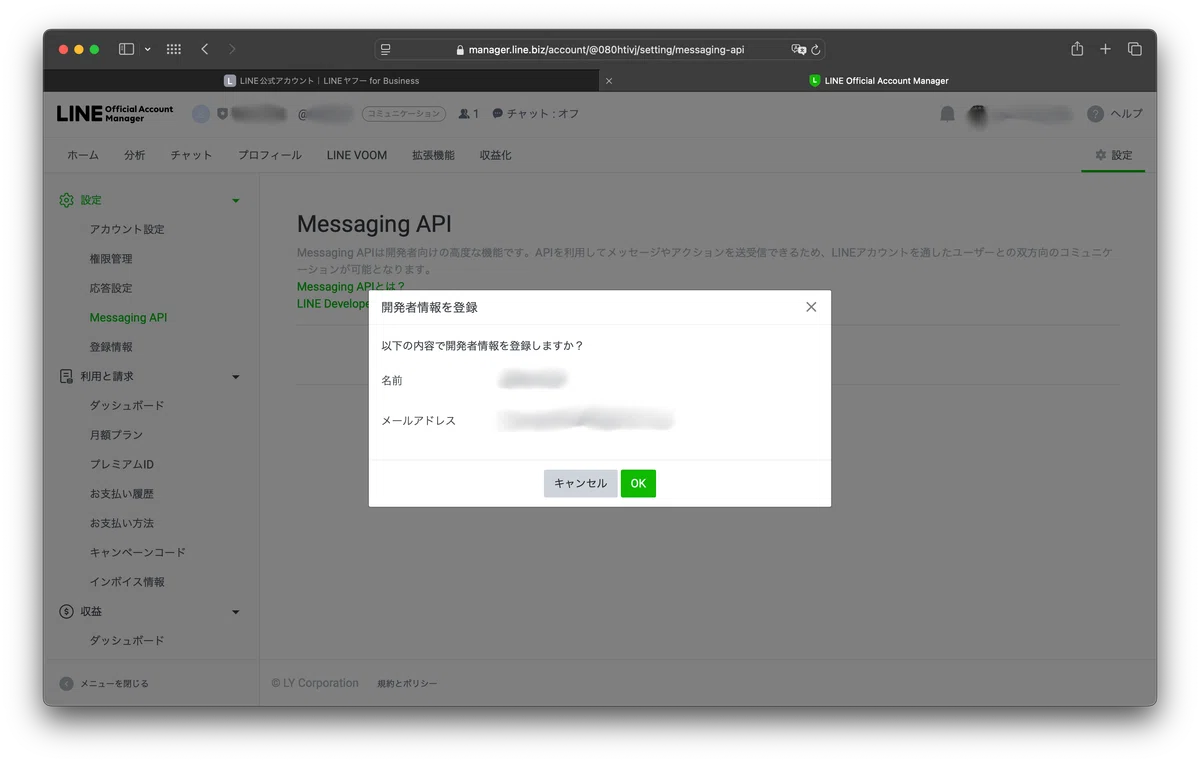Open the LINE VOOM tab
The height and width of the screenshot is (763, 1200).
[x=357, y=155]
